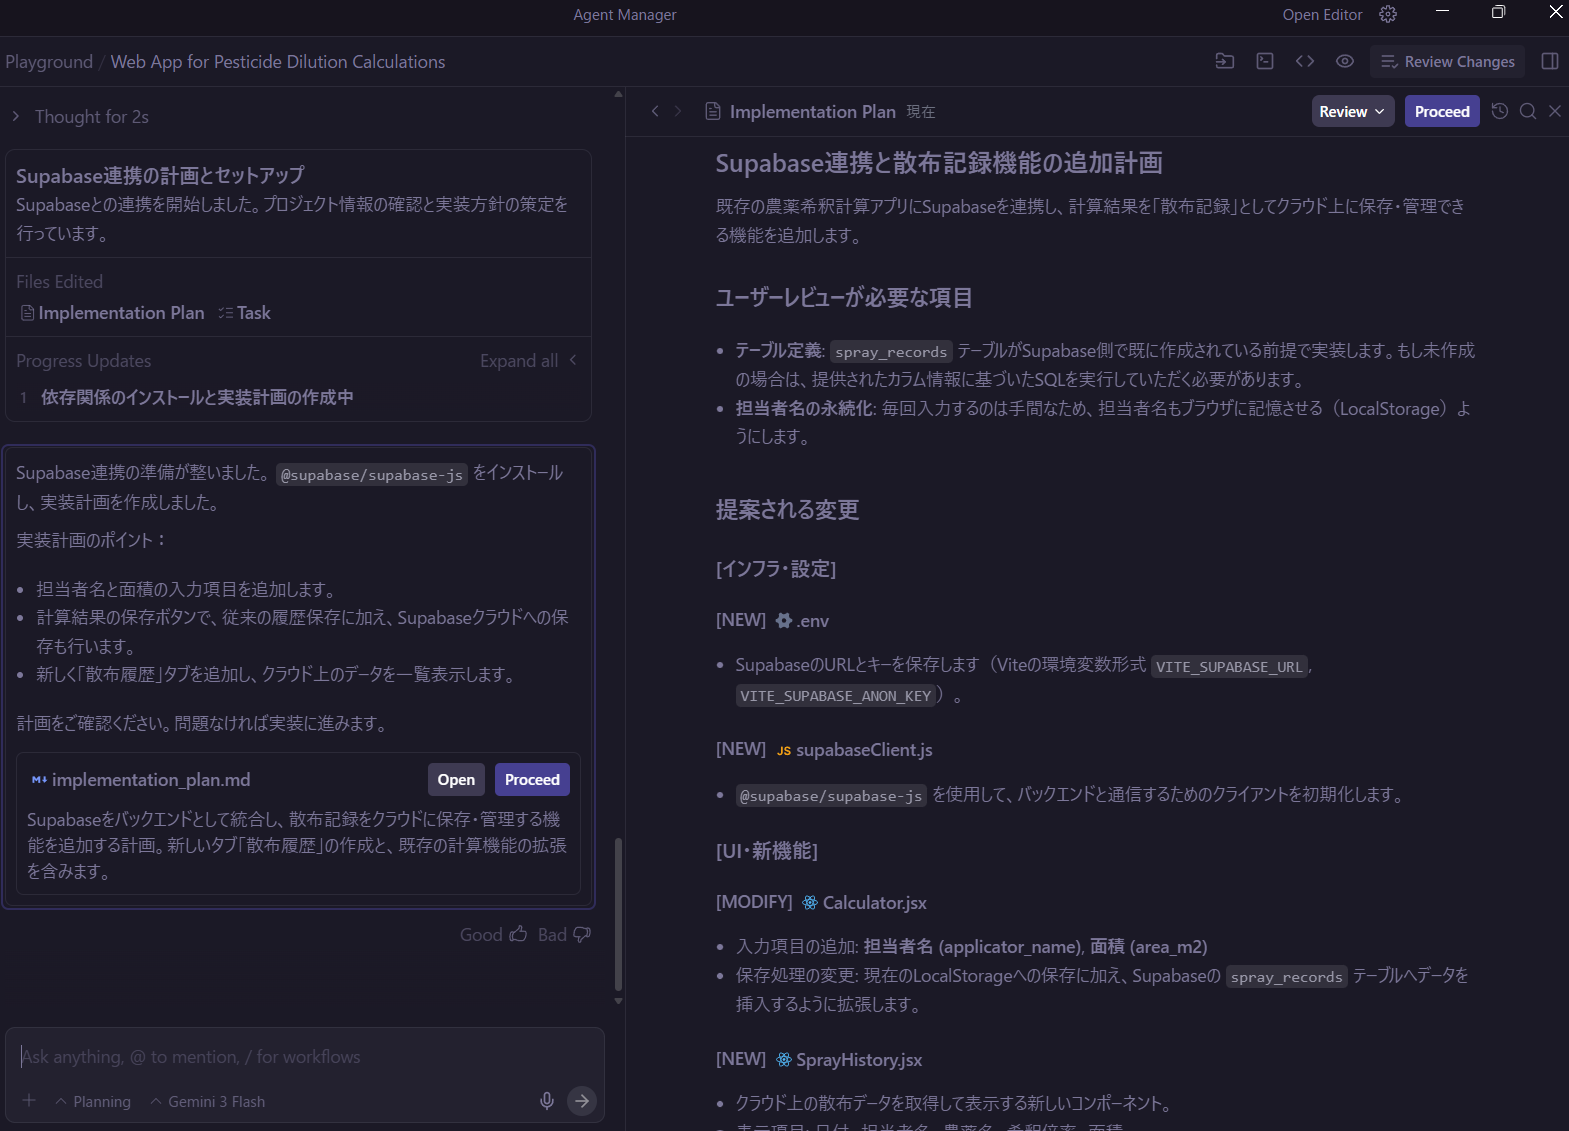Open the code view brackets icon
Viewport: 1569px width, 1131px height.
pyautogui.click(x=1305, y=61)
